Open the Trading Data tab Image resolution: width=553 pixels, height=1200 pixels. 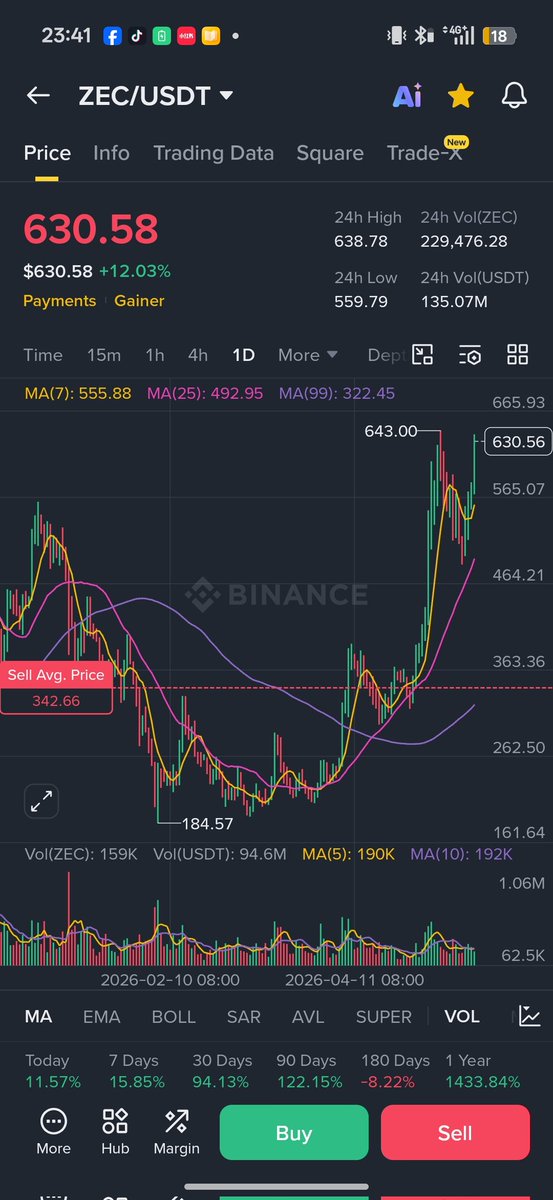(x=213, y=153)
